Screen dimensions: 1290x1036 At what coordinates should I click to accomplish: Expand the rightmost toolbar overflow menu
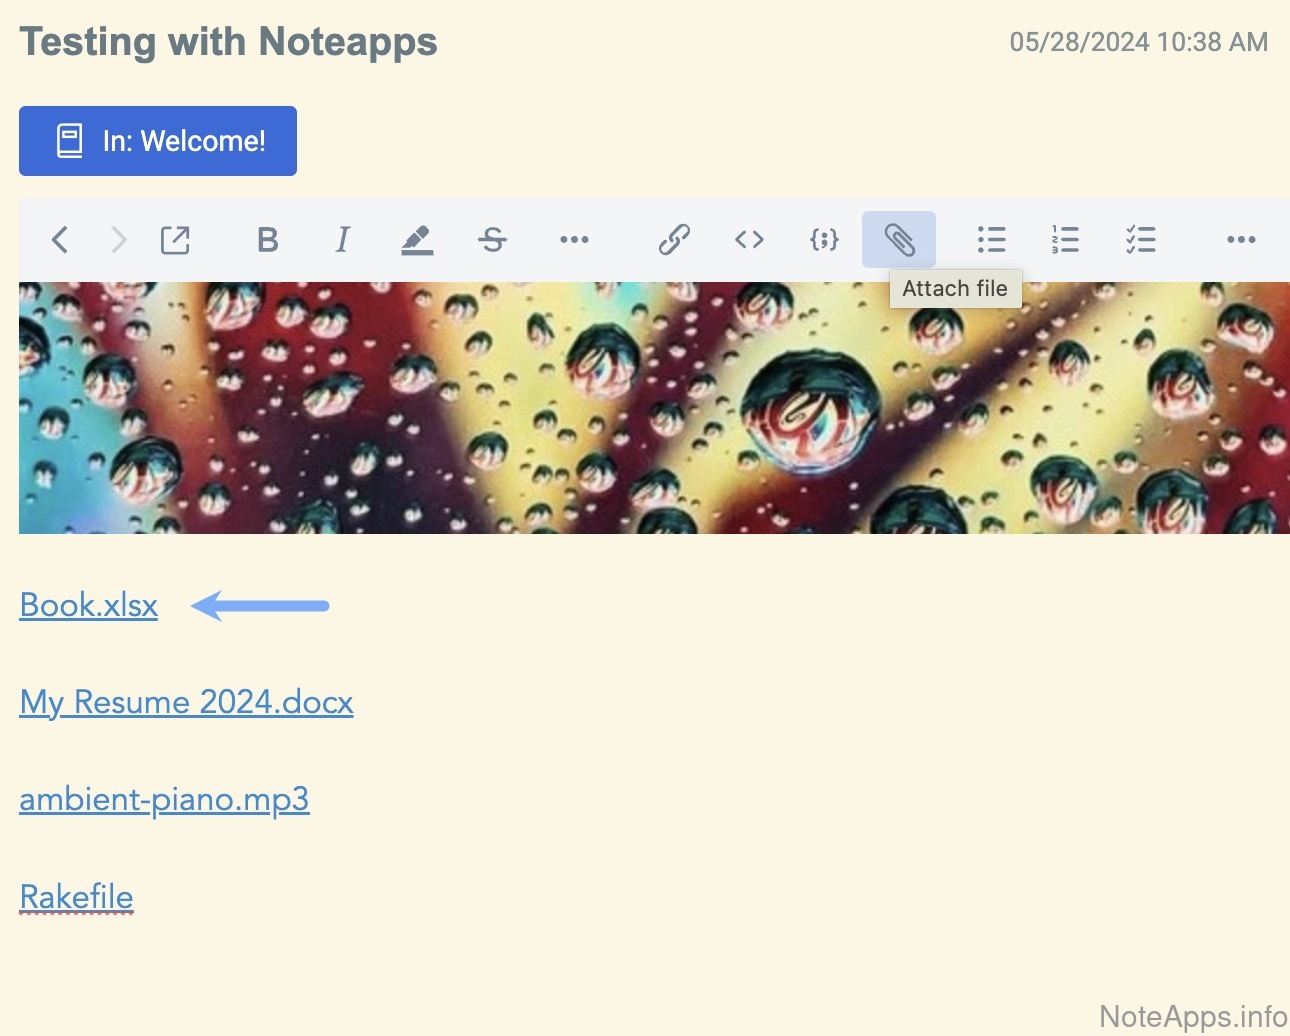click(1241, 240)
